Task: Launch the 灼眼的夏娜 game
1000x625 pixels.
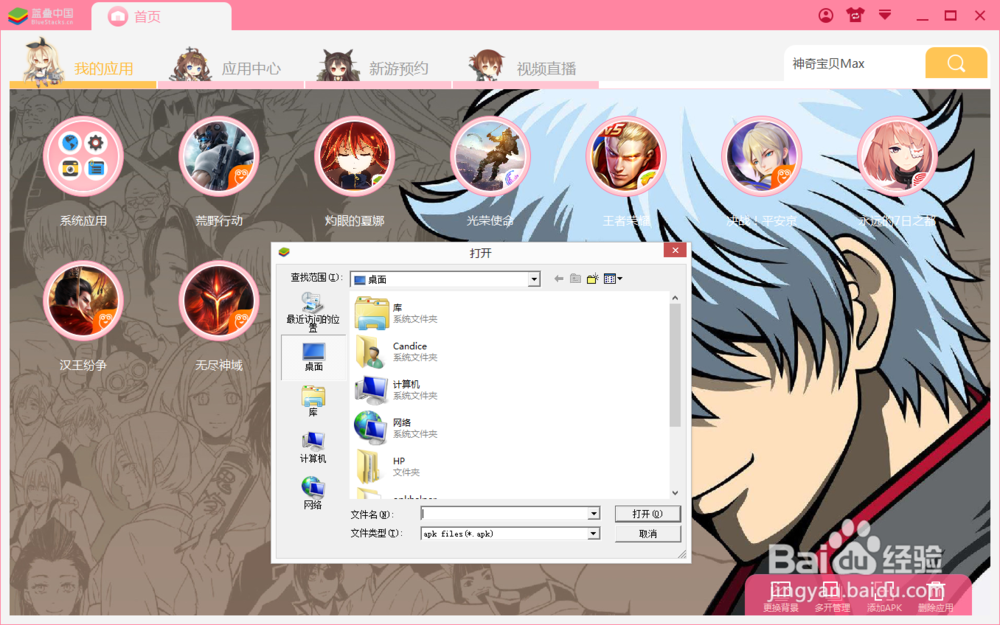Action: [355, 156]
